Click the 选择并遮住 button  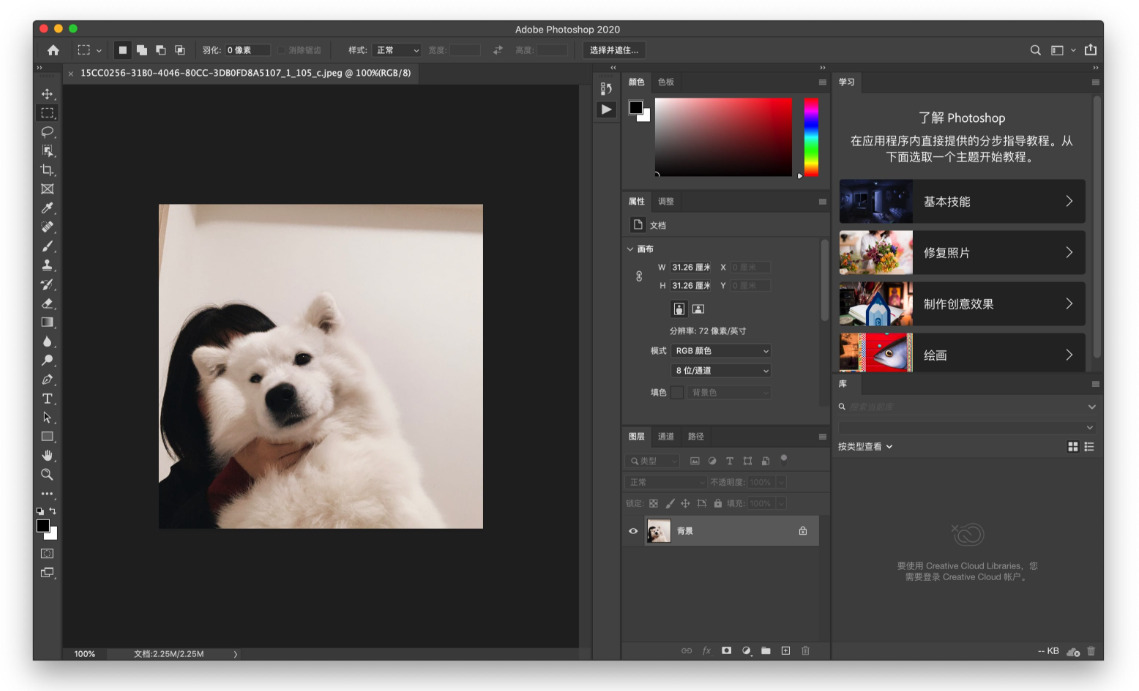tap(614, 50)
